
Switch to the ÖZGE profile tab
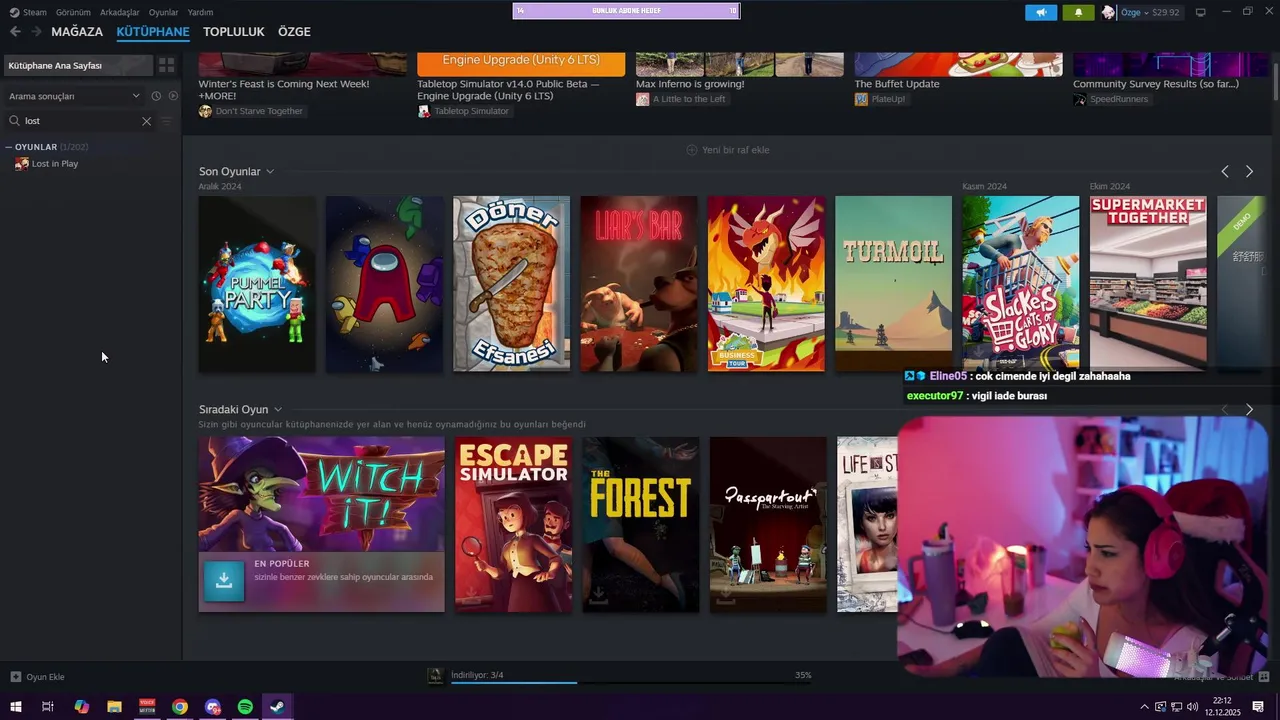294,32
